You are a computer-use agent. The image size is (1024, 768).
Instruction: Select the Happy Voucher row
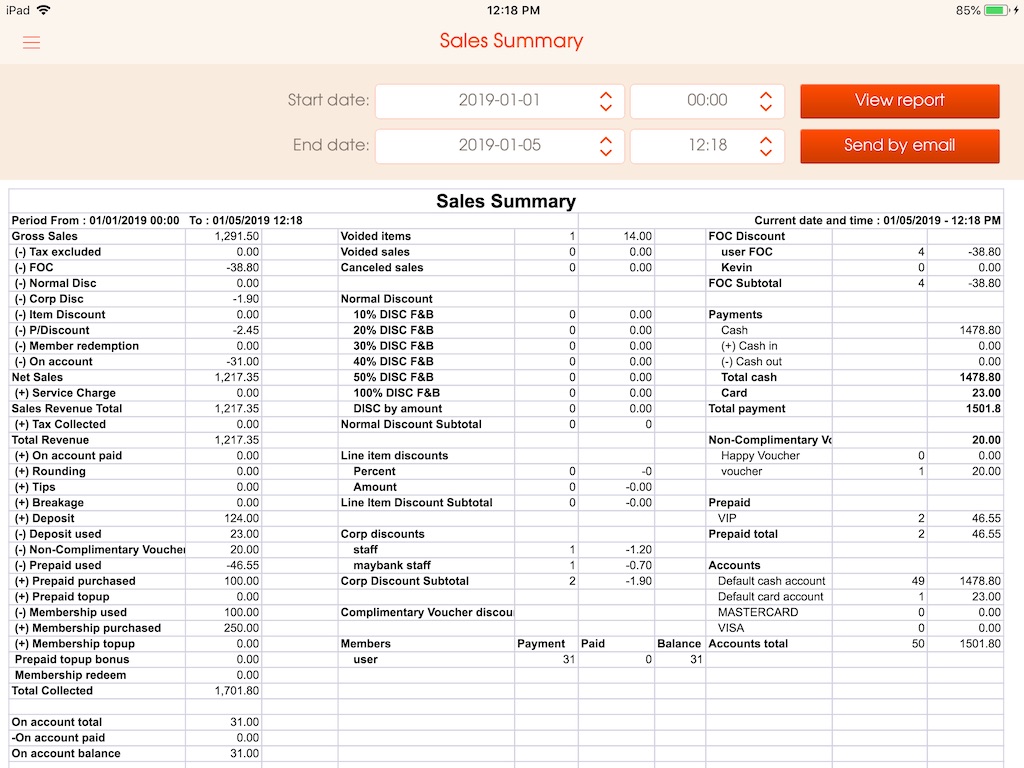pyautogui.click(x=854, y=456)
